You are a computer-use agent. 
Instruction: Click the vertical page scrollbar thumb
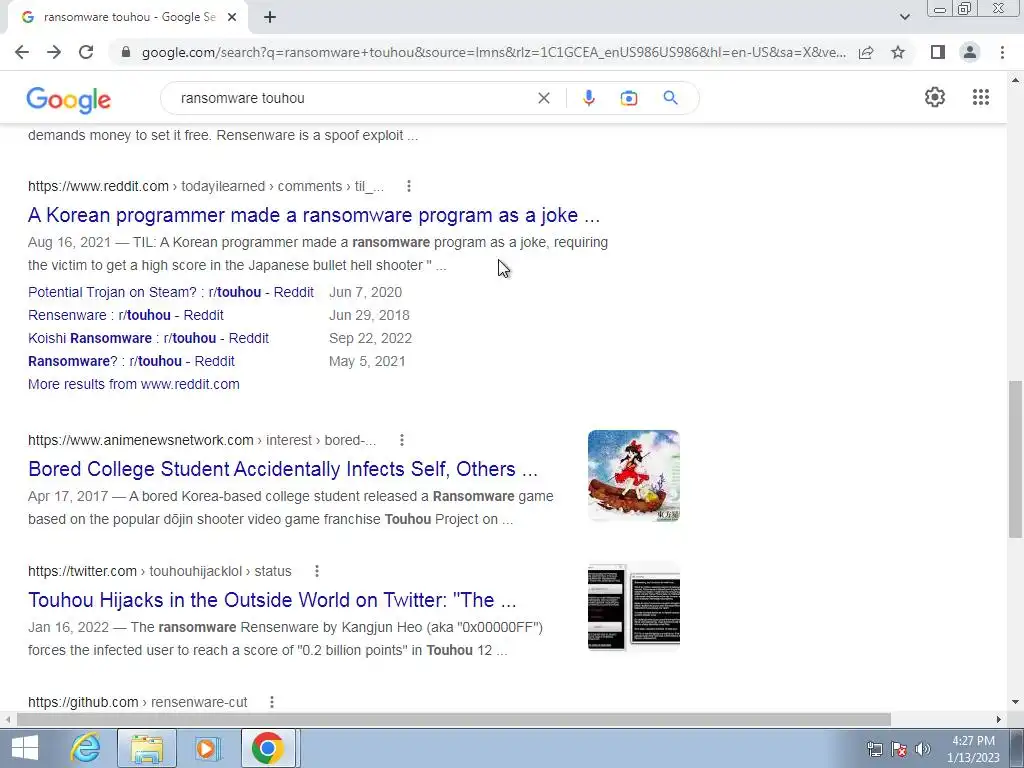click(1016, 459)
